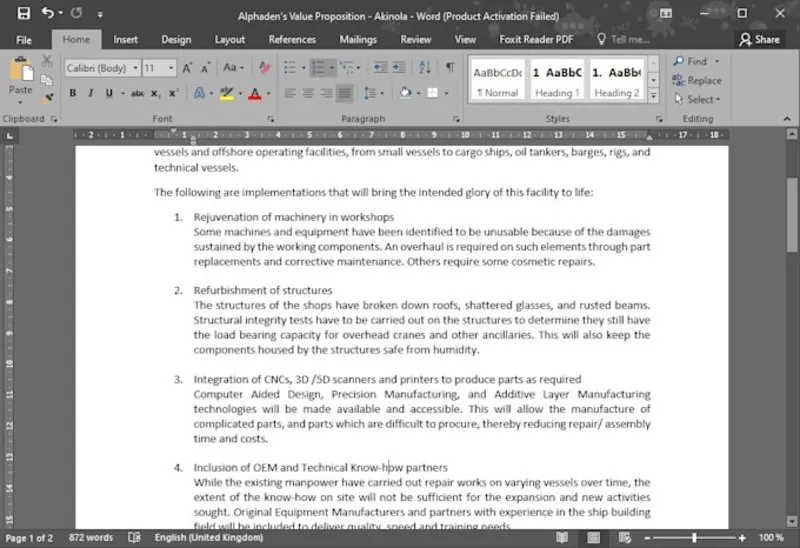The height and width of the screenshot is (548, 800).
Task: Expand the Paste options arrow
Action: point(20,103)
